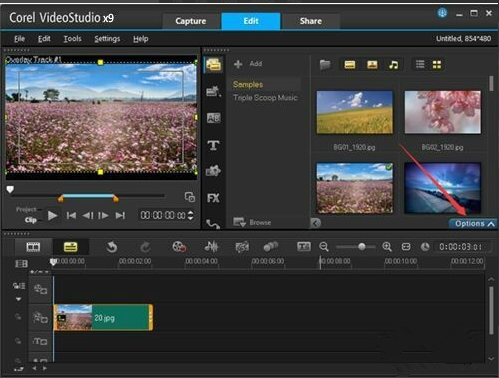Image resolution: width=499 pixels, height=378 pixels.
Task: Select the Transition library icon (AB)
Action: (x=213, y=118)
